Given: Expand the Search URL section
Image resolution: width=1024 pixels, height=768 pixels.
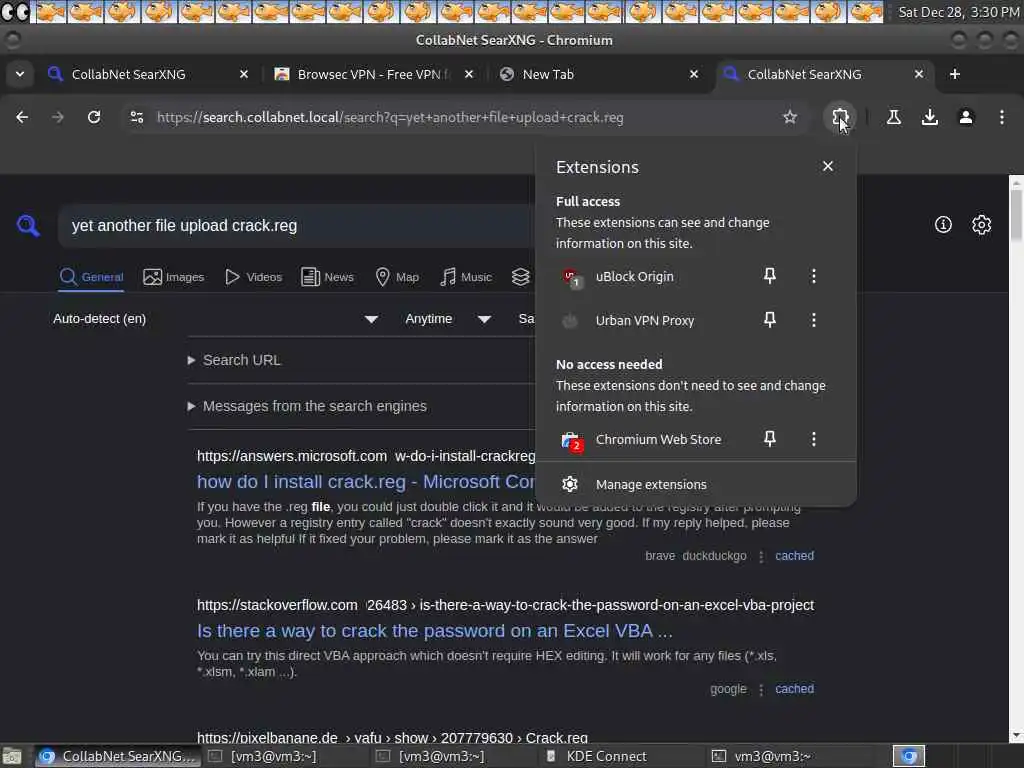Looking at the screenshot, I should 234,360.
